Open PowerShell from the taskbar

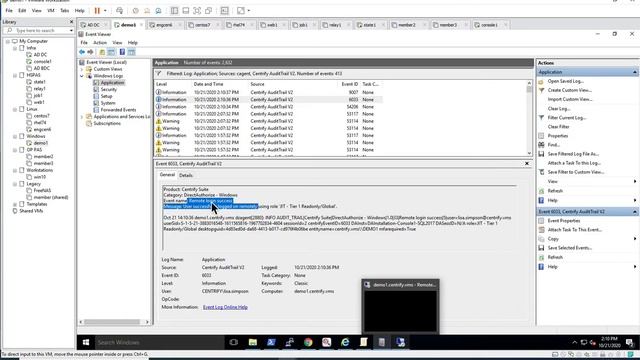[x=271, y=342]
